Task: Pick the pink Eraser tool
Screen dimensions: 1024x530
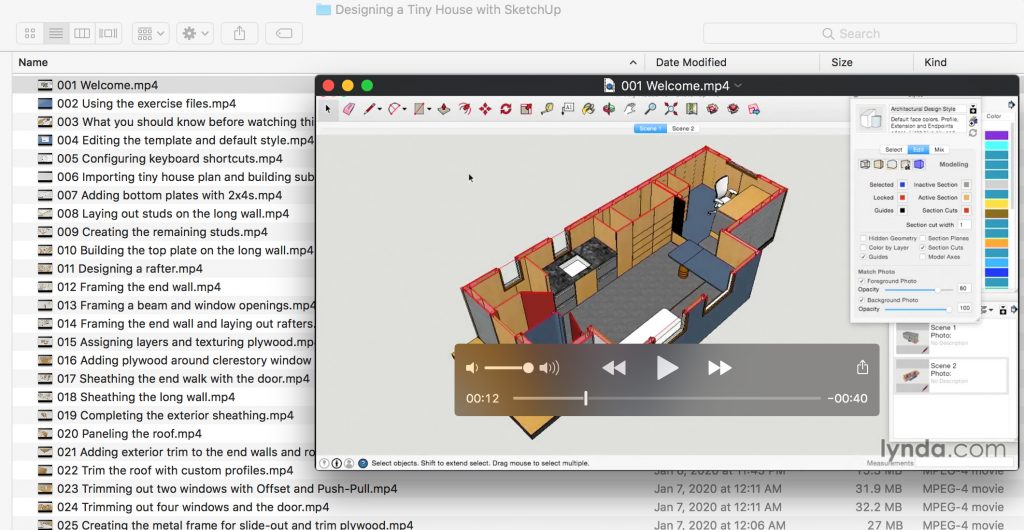Action: (349, 109)
